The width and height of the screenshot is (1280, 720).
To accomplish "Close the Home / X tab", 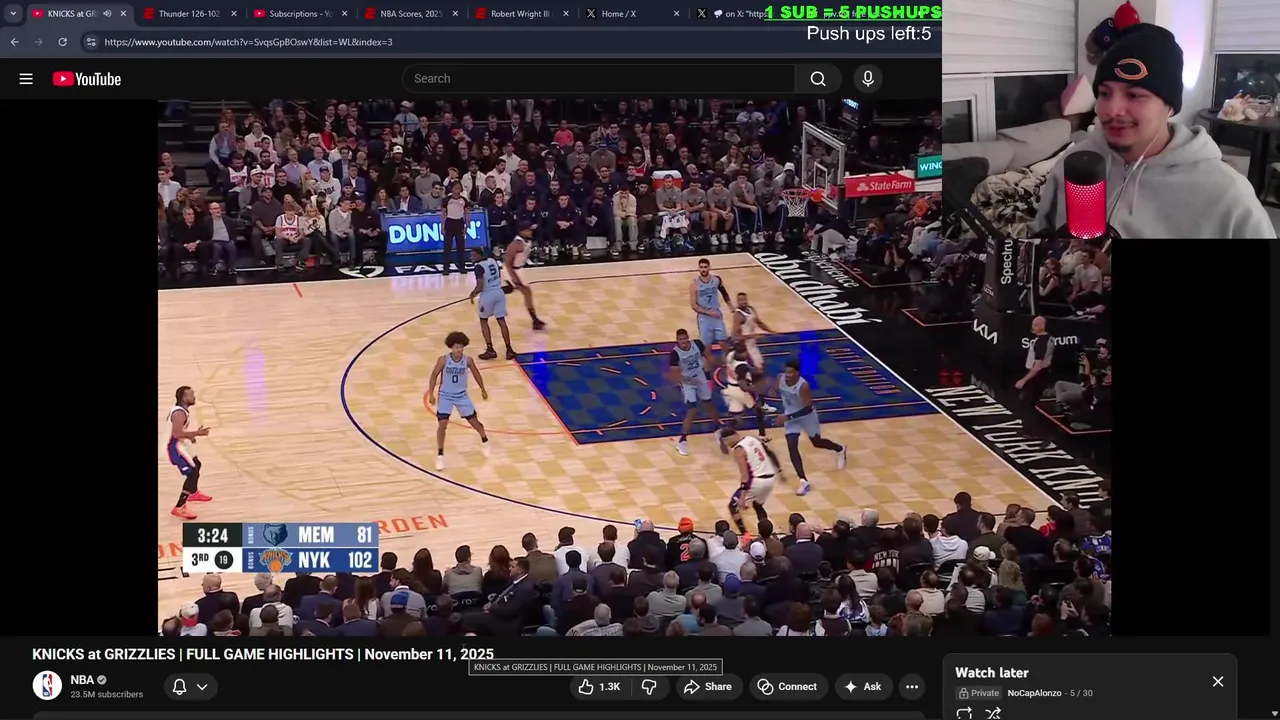I will (677, 14).
